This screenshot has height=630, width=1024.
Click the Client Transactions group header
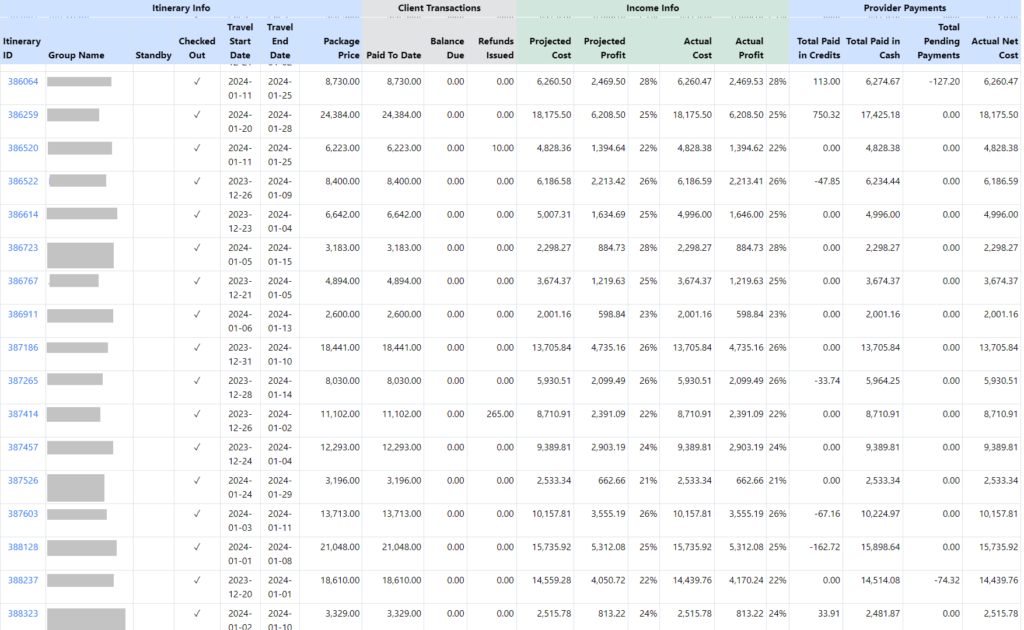pos(439,8)
